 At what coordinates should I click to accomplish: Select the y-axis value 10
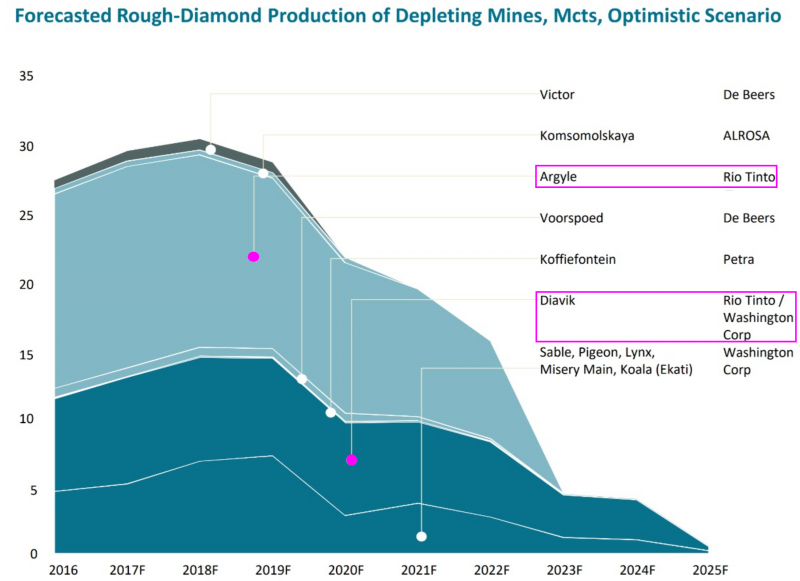[x=26, y=419]
